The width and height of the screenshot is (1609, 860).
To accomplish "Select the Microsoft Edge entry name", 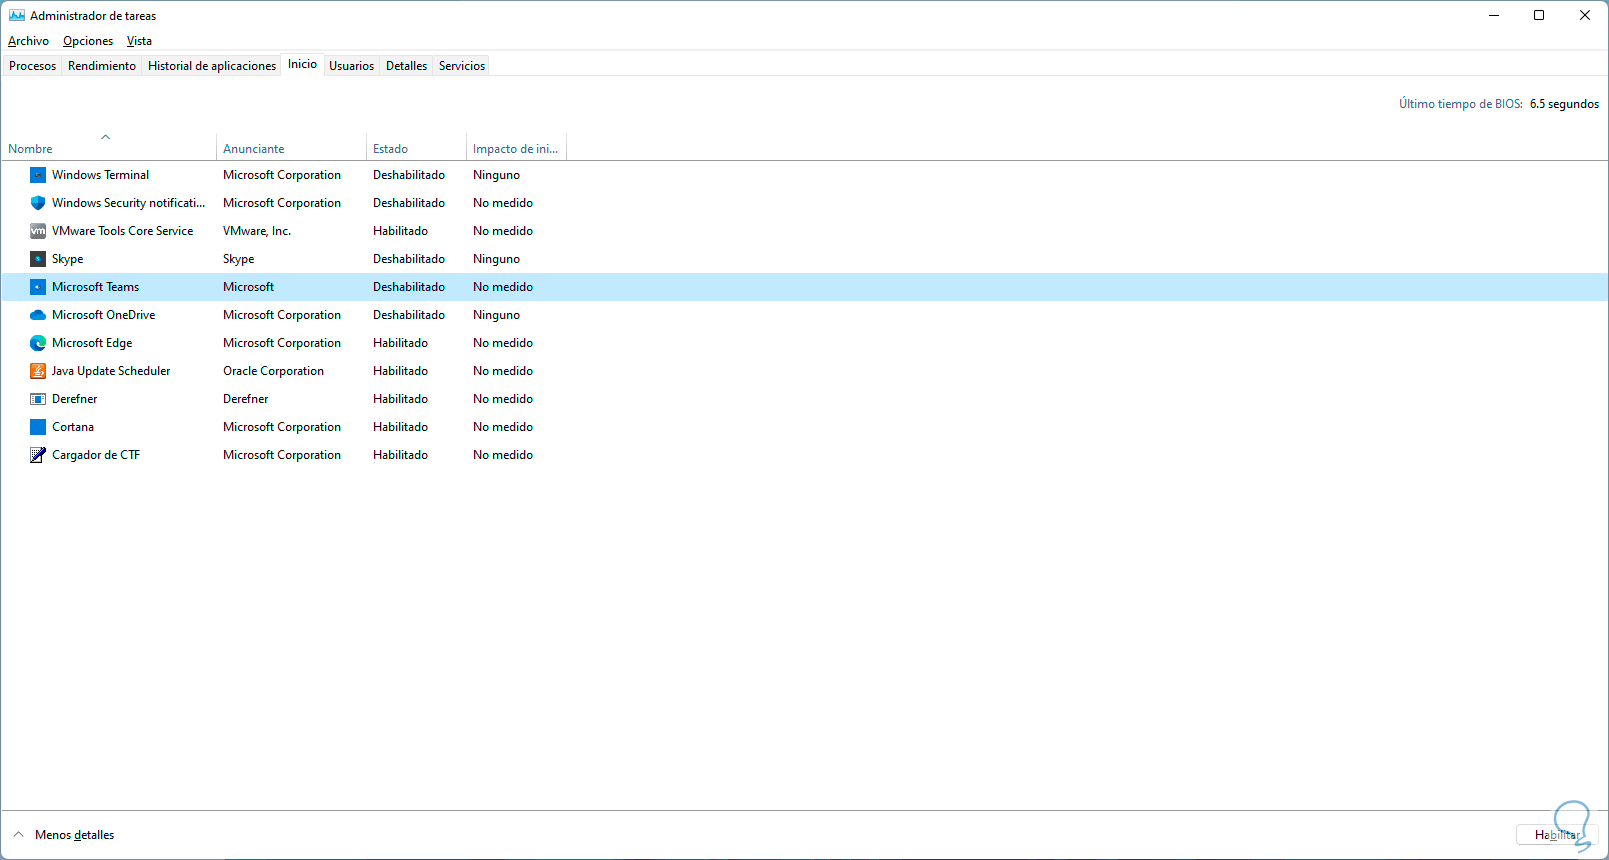I will click(x=92, y=343).
